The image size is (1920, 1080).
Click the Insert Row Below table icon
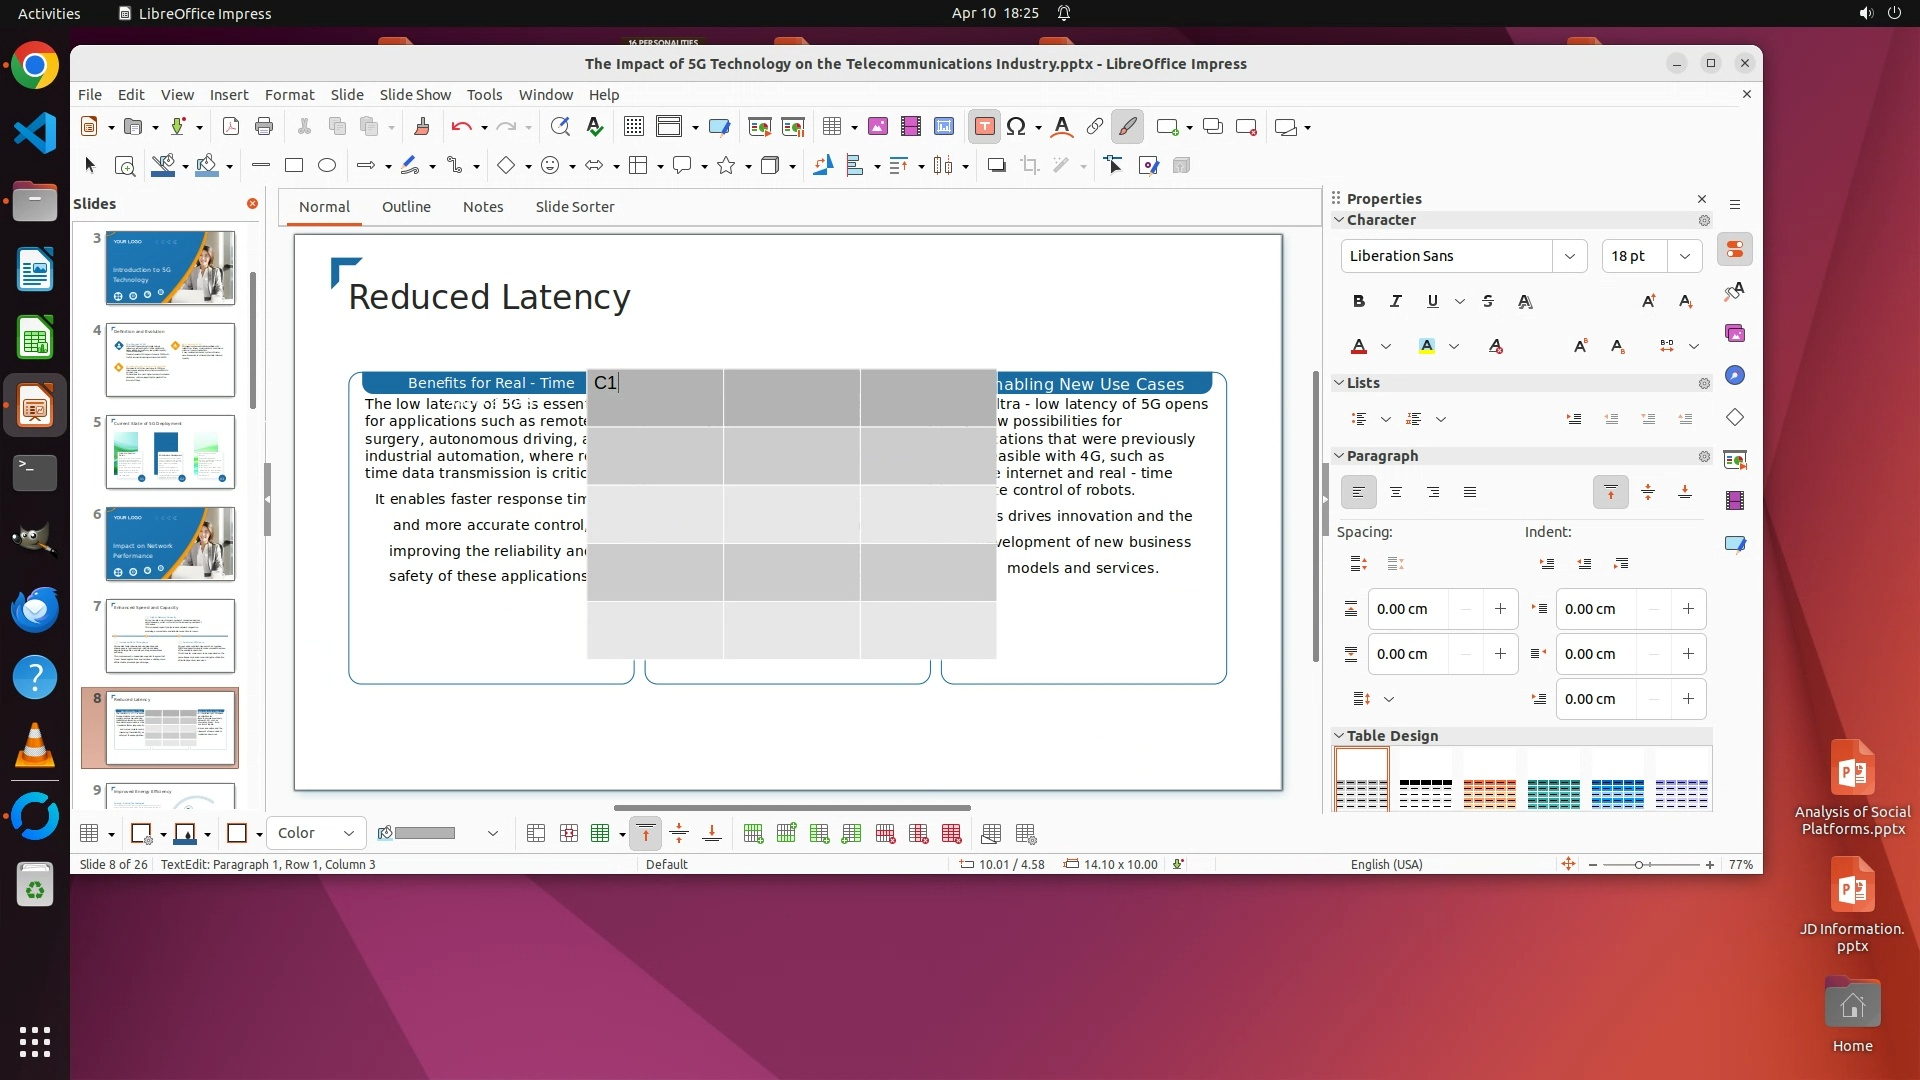786,834
